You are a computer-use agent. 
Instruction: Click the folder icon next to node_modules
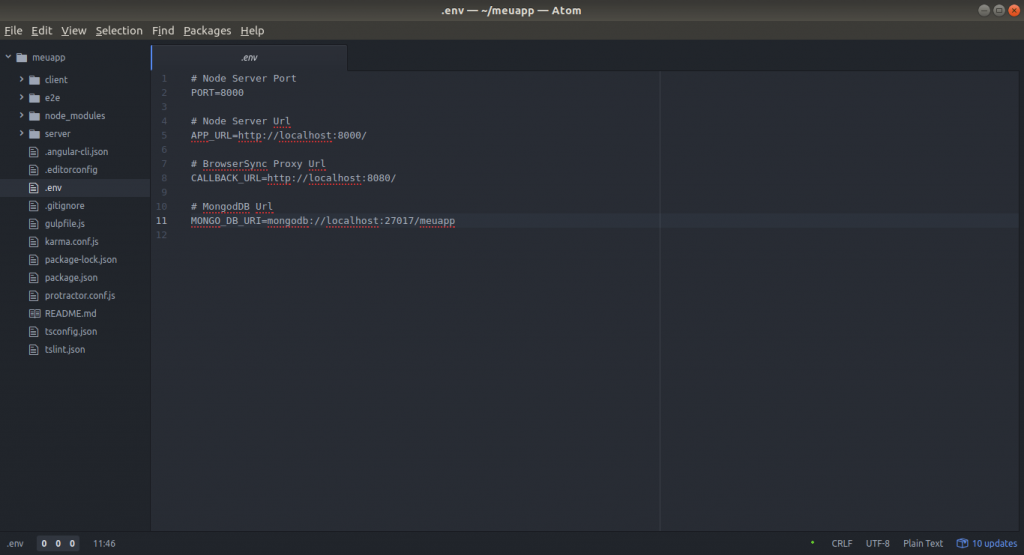35,116
